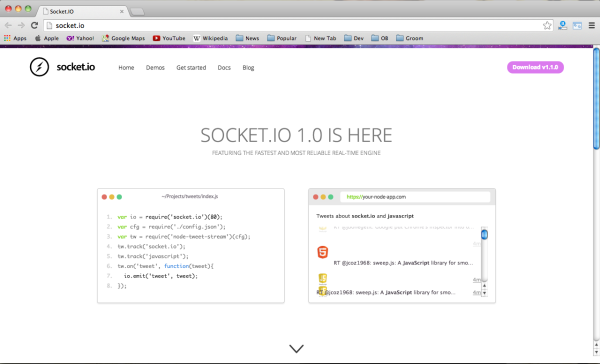Viewport: 600px width, 364px height.
Task: Click the page scrollbar down arrow
Action: click(x=596, y=352)
